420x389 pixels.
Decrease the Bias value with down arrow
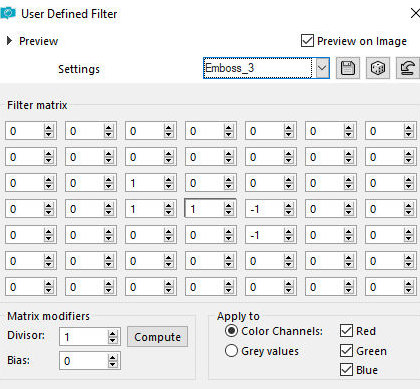click(113, 365)
